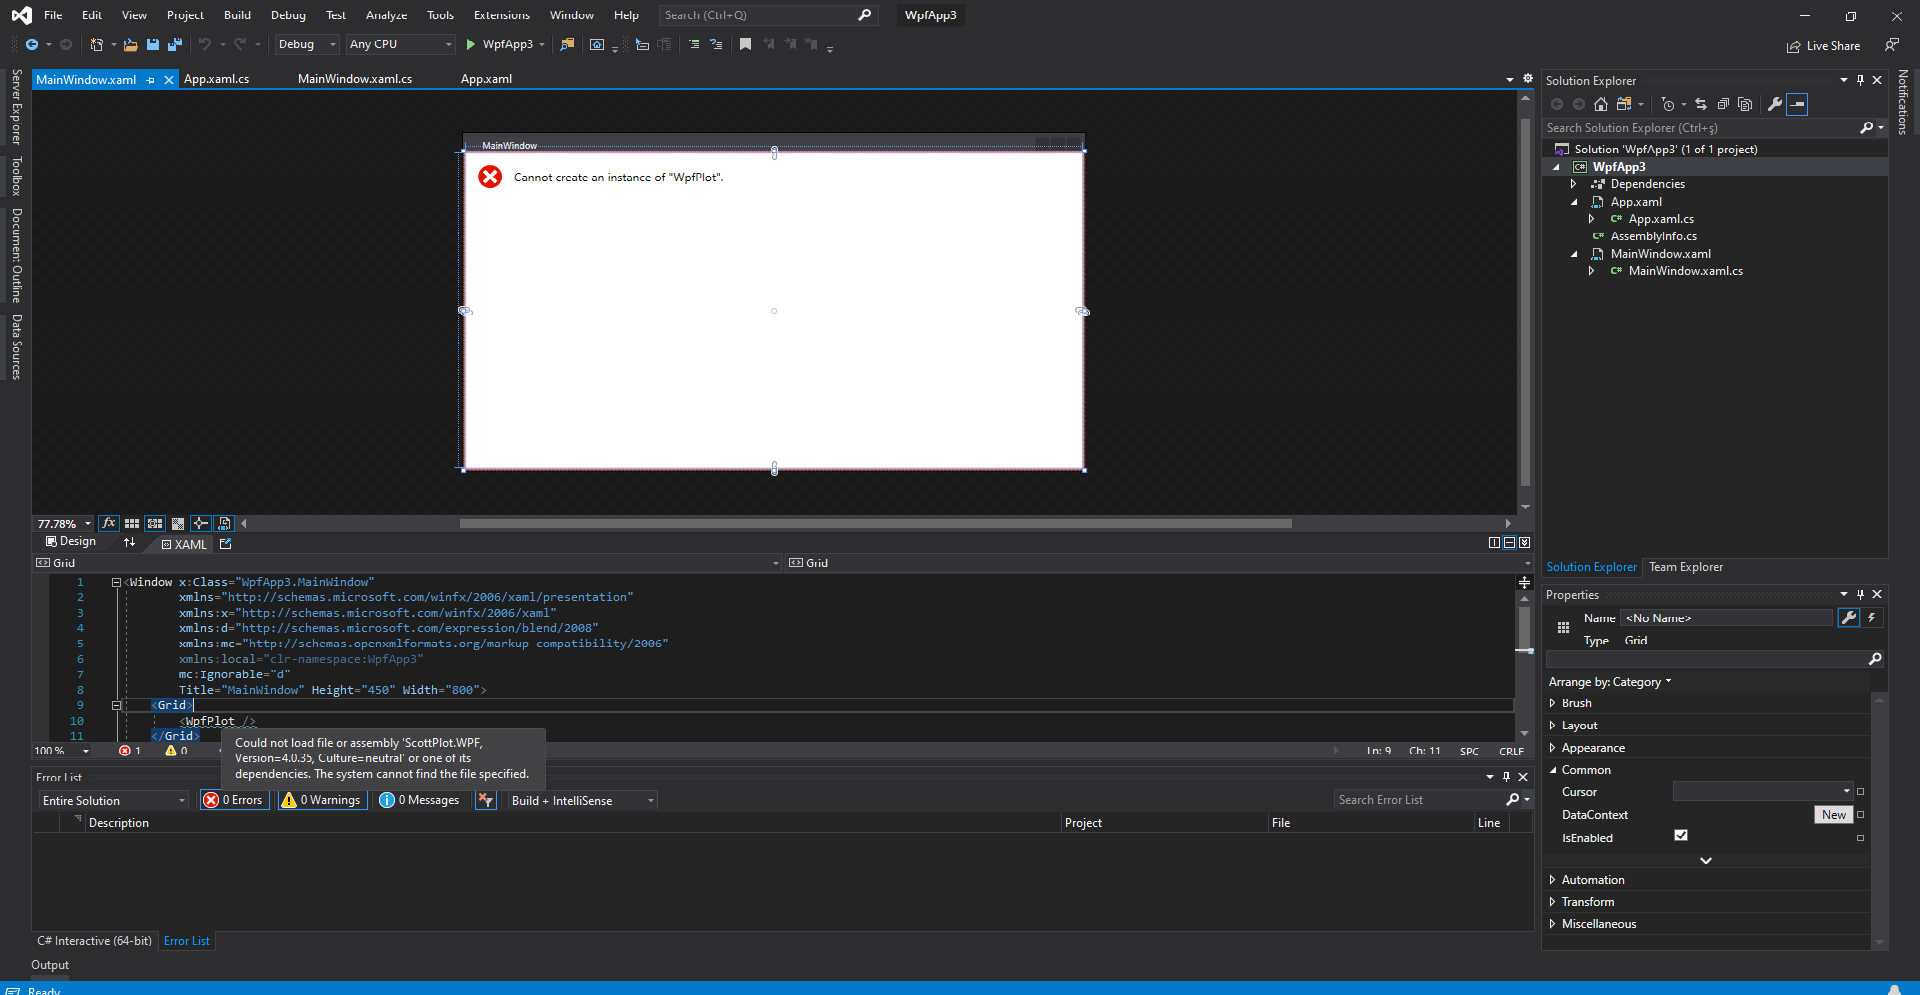Viewport: 1920px width, 995px height.
Task: Check the IsEnabled checkbox in Properties
Action: (x=1681, y=835)
